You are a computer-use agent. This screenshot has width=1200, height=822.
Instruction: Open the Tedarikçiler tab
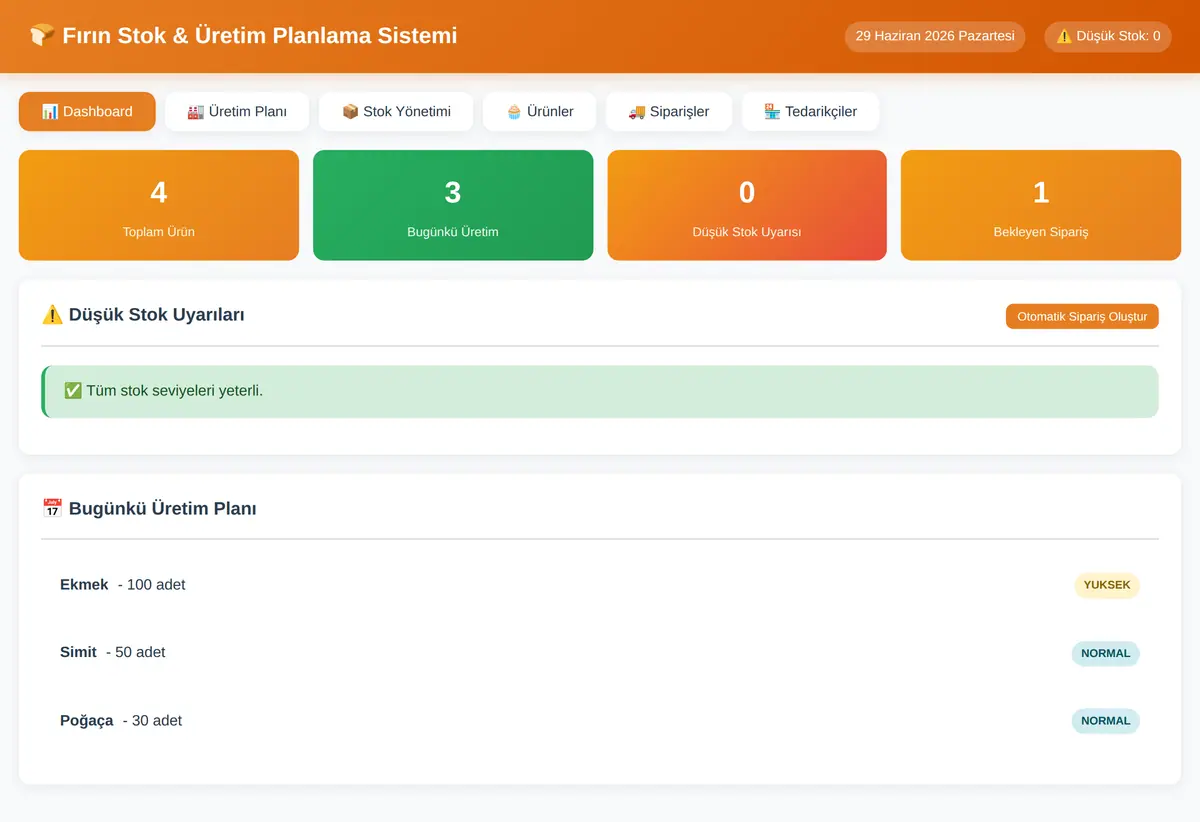(810, 112)
